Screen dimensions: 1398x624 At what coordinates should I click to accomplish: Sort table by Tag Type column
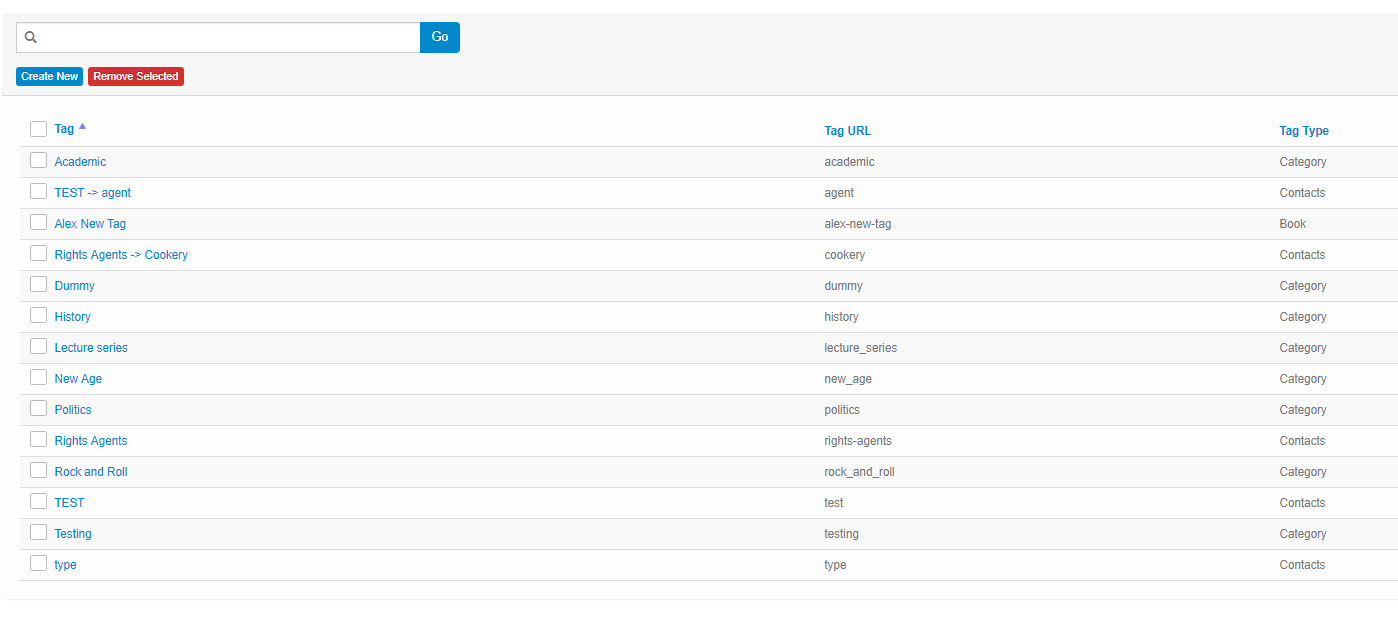tap(1303, 131)
